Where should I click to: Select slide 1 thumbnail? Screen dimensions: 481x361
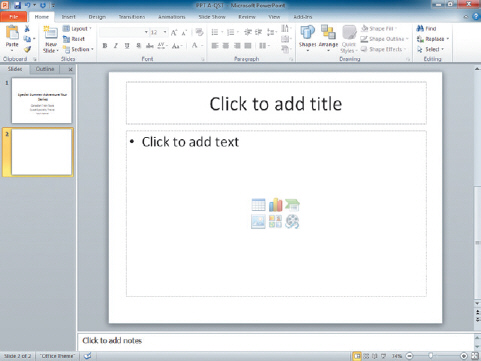tap(42, 101)
